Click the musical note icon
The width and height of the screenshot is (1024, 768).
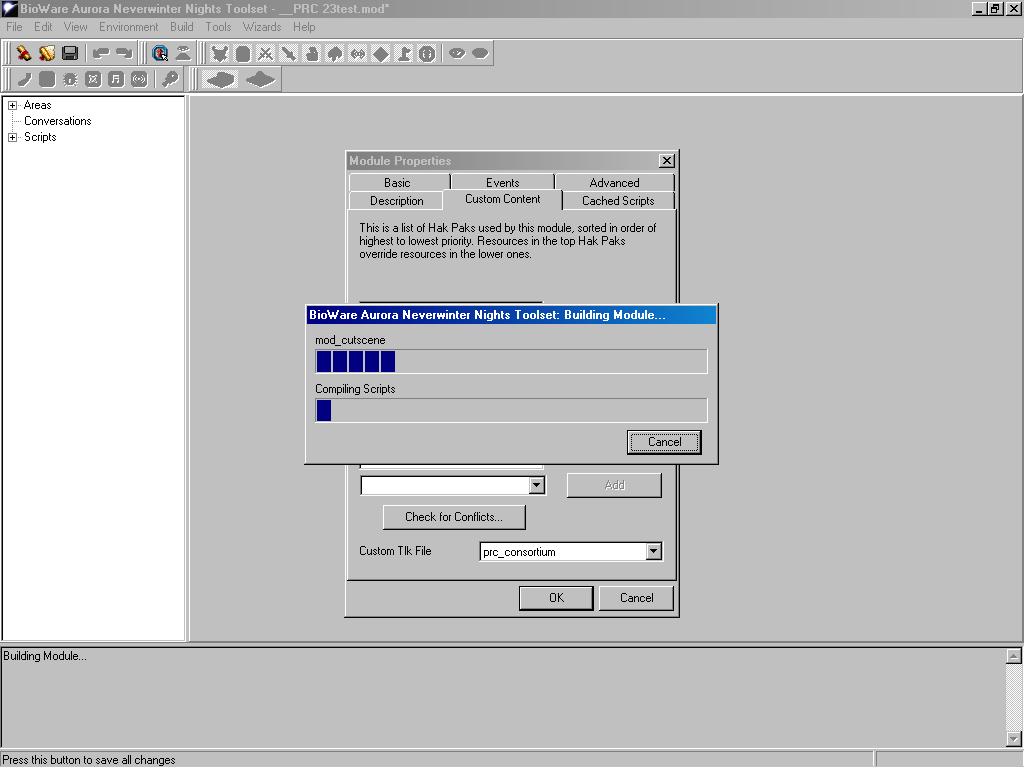pyautogui.click(x=115, y=78)
